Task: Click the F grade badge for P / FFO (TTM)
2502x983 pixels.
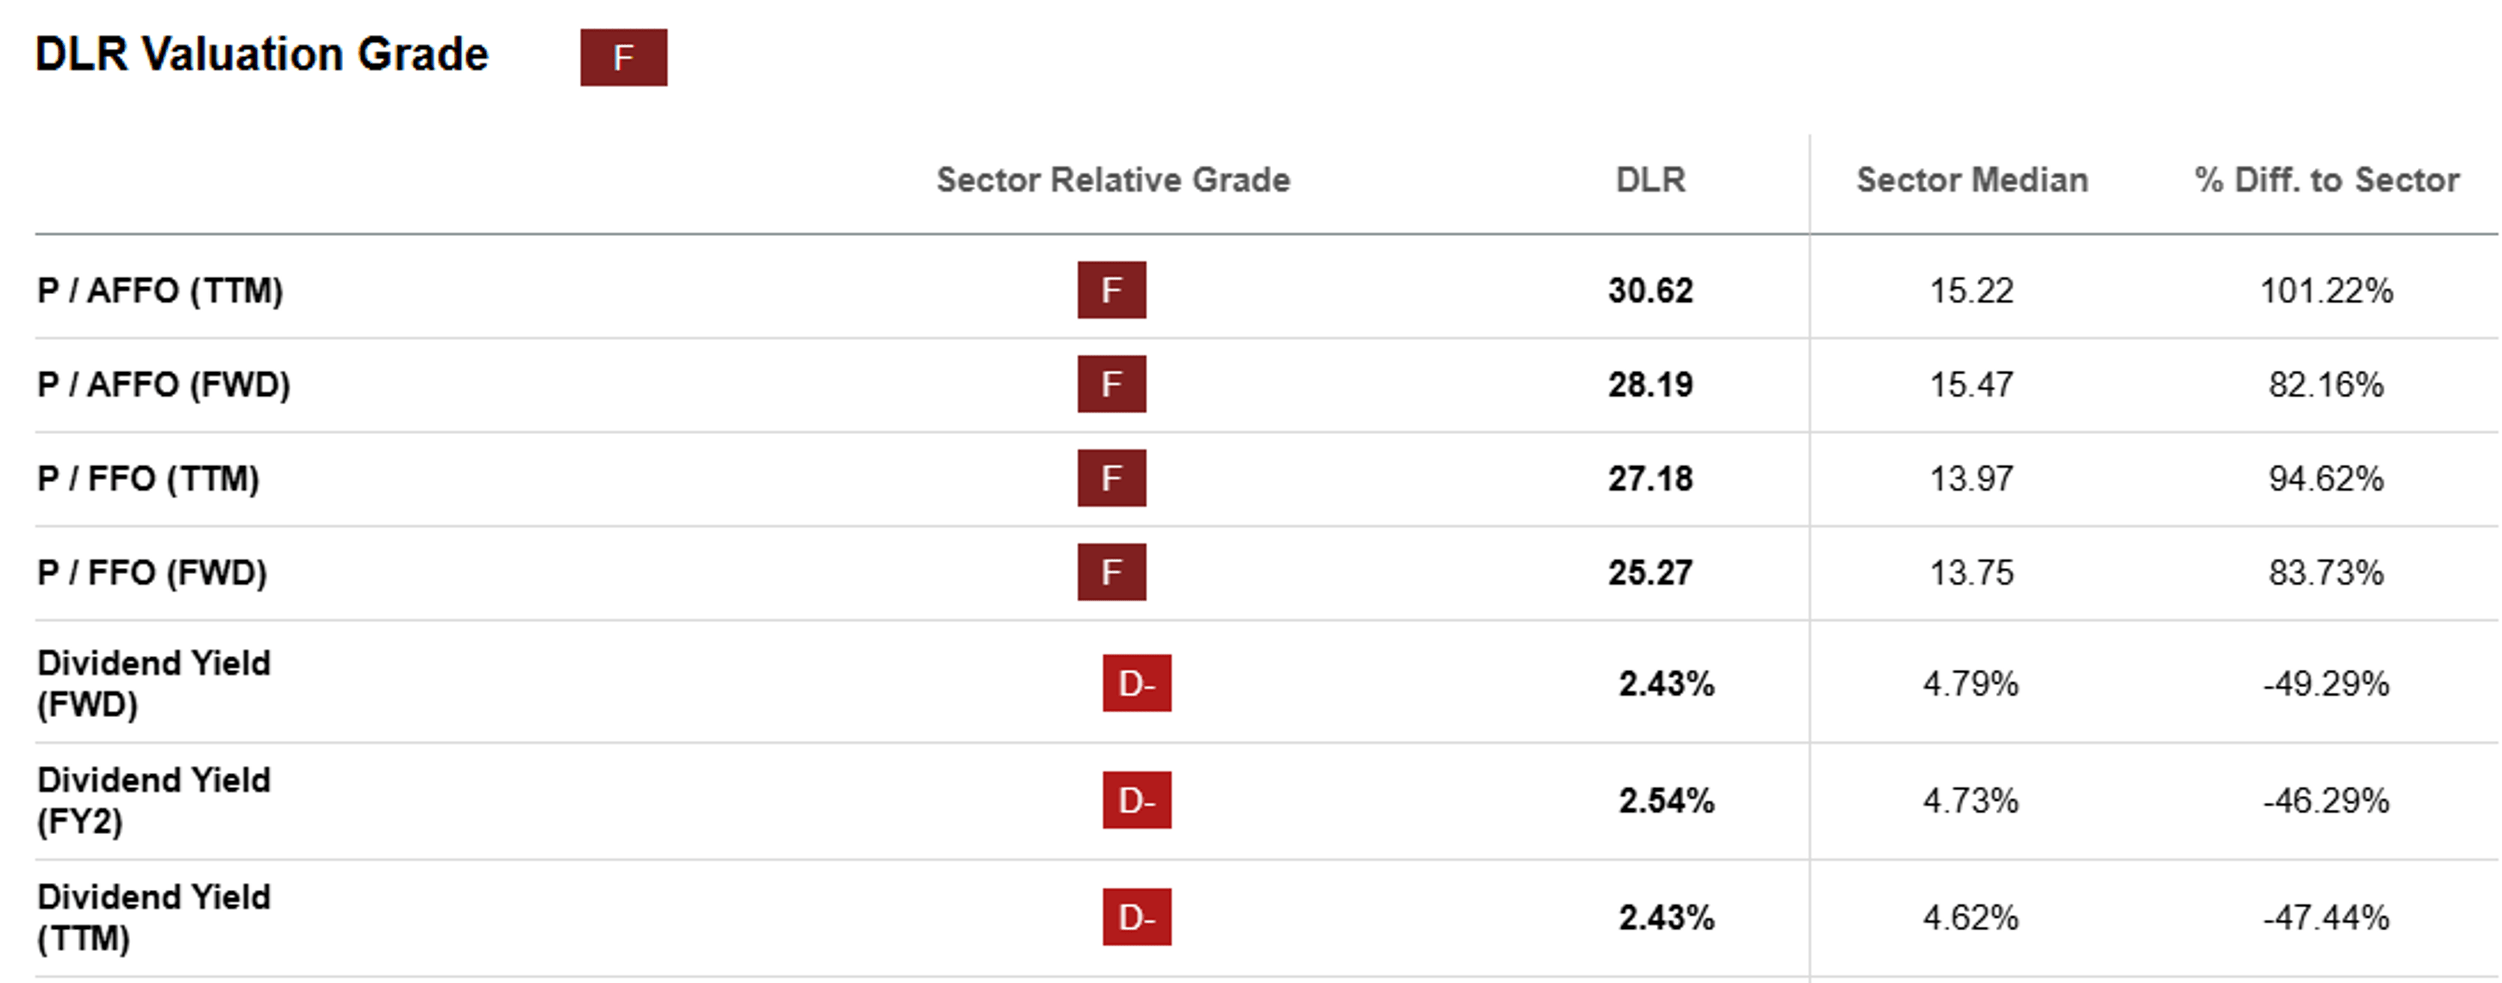Action: point(1111,478)
